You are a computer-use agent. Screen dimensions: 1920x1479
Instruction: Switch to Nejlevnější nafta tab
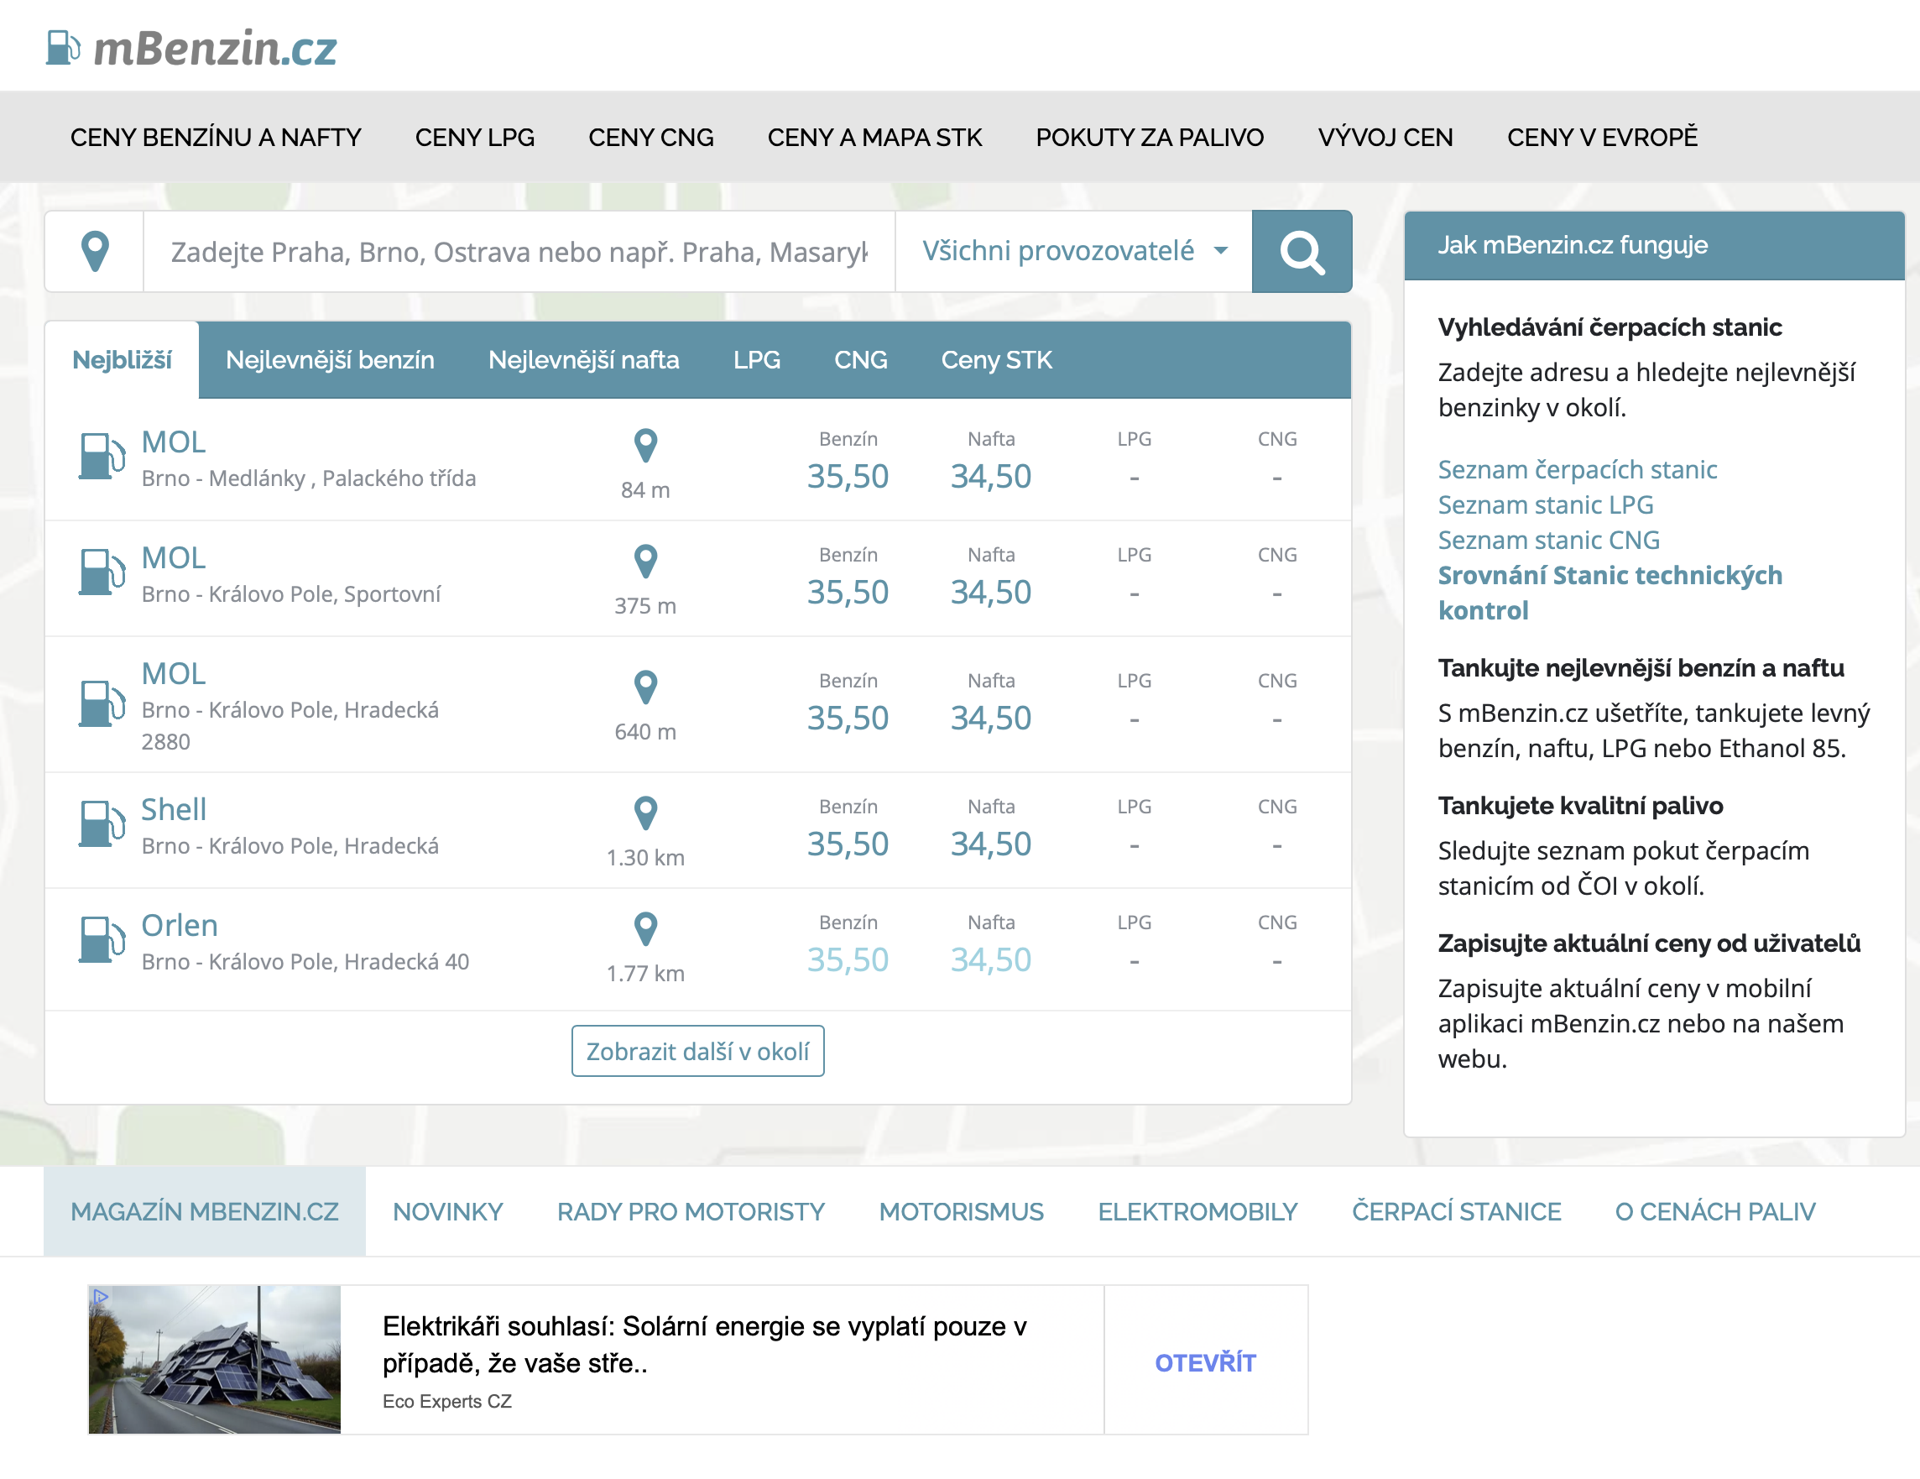point(584,360)
